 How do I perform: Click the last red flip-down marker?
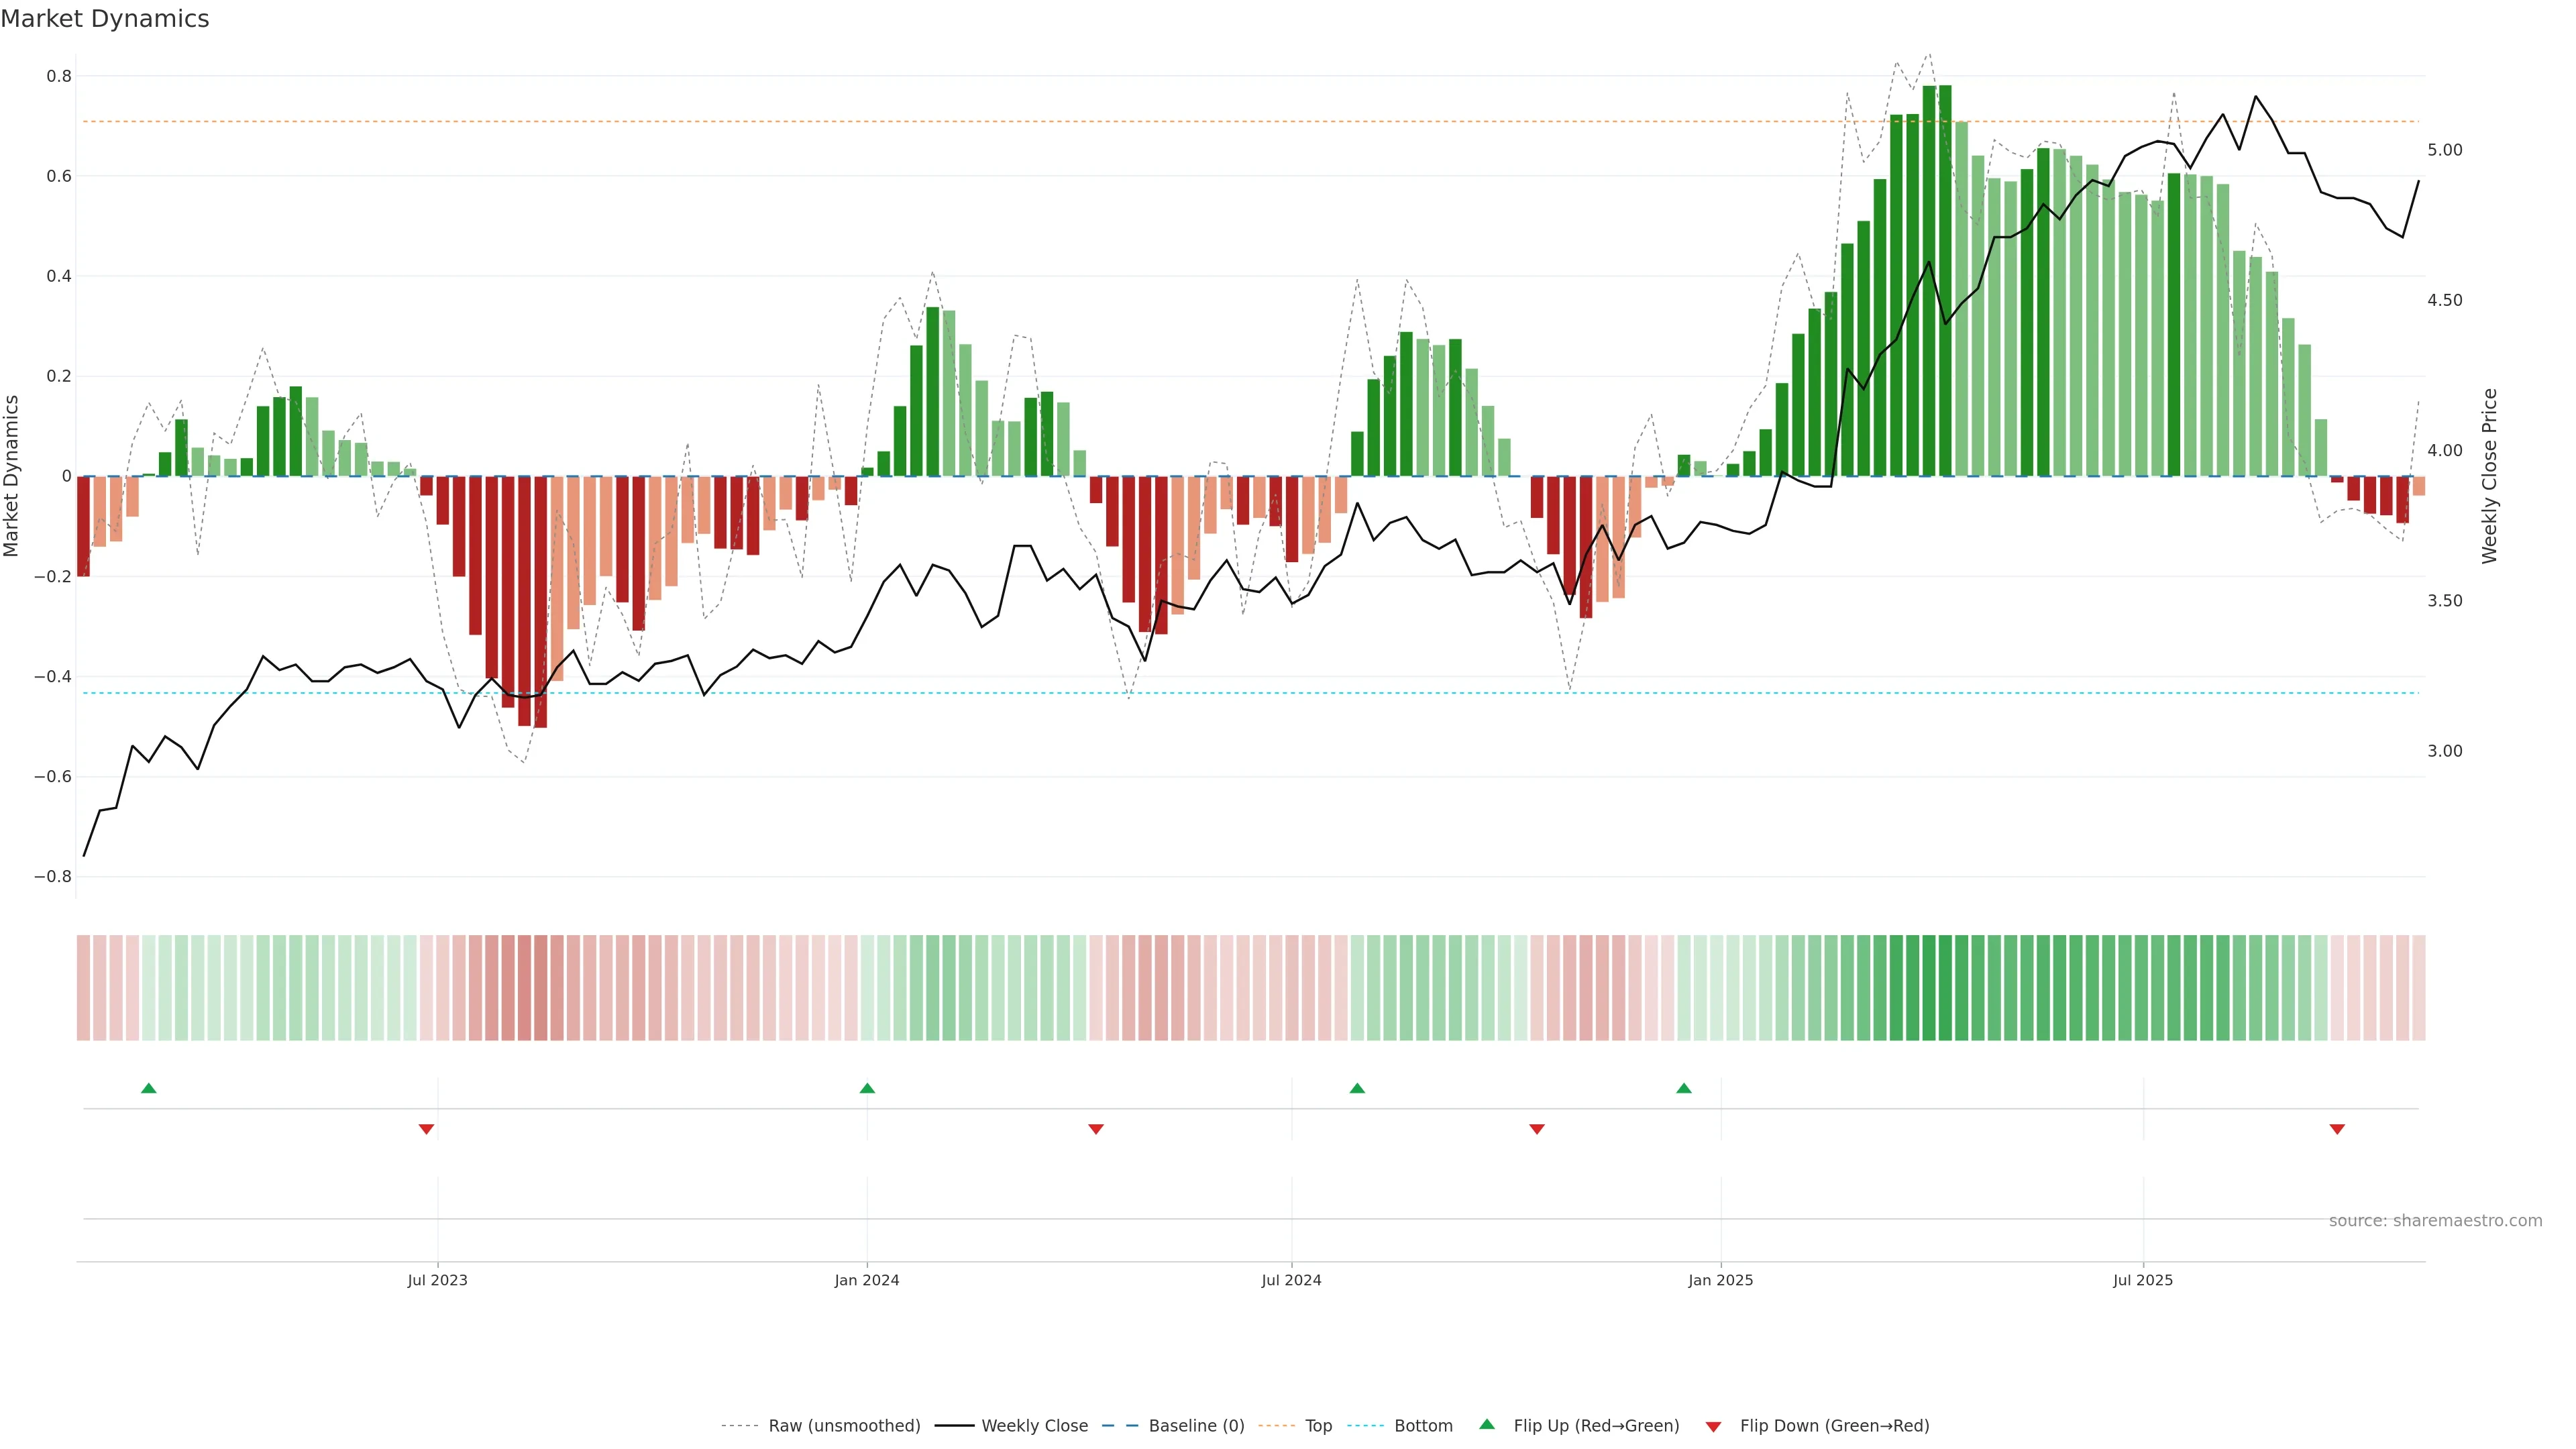[x=2337, y=1129]
